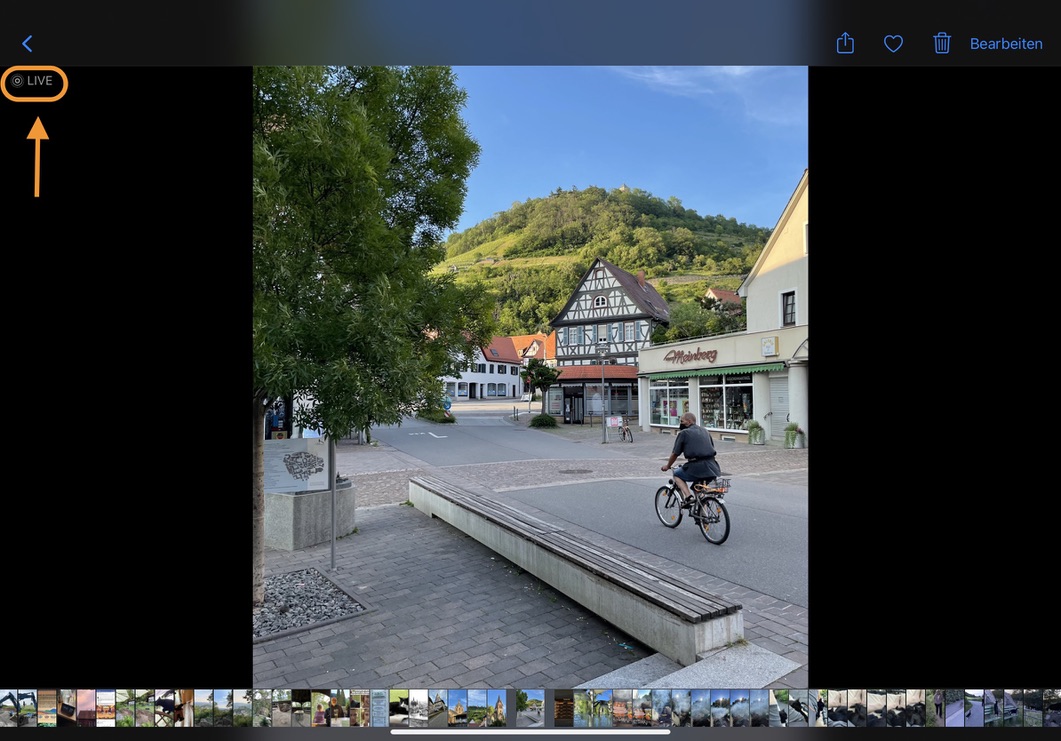Select the enlarged current thumbnail in filmstrip

530,707
